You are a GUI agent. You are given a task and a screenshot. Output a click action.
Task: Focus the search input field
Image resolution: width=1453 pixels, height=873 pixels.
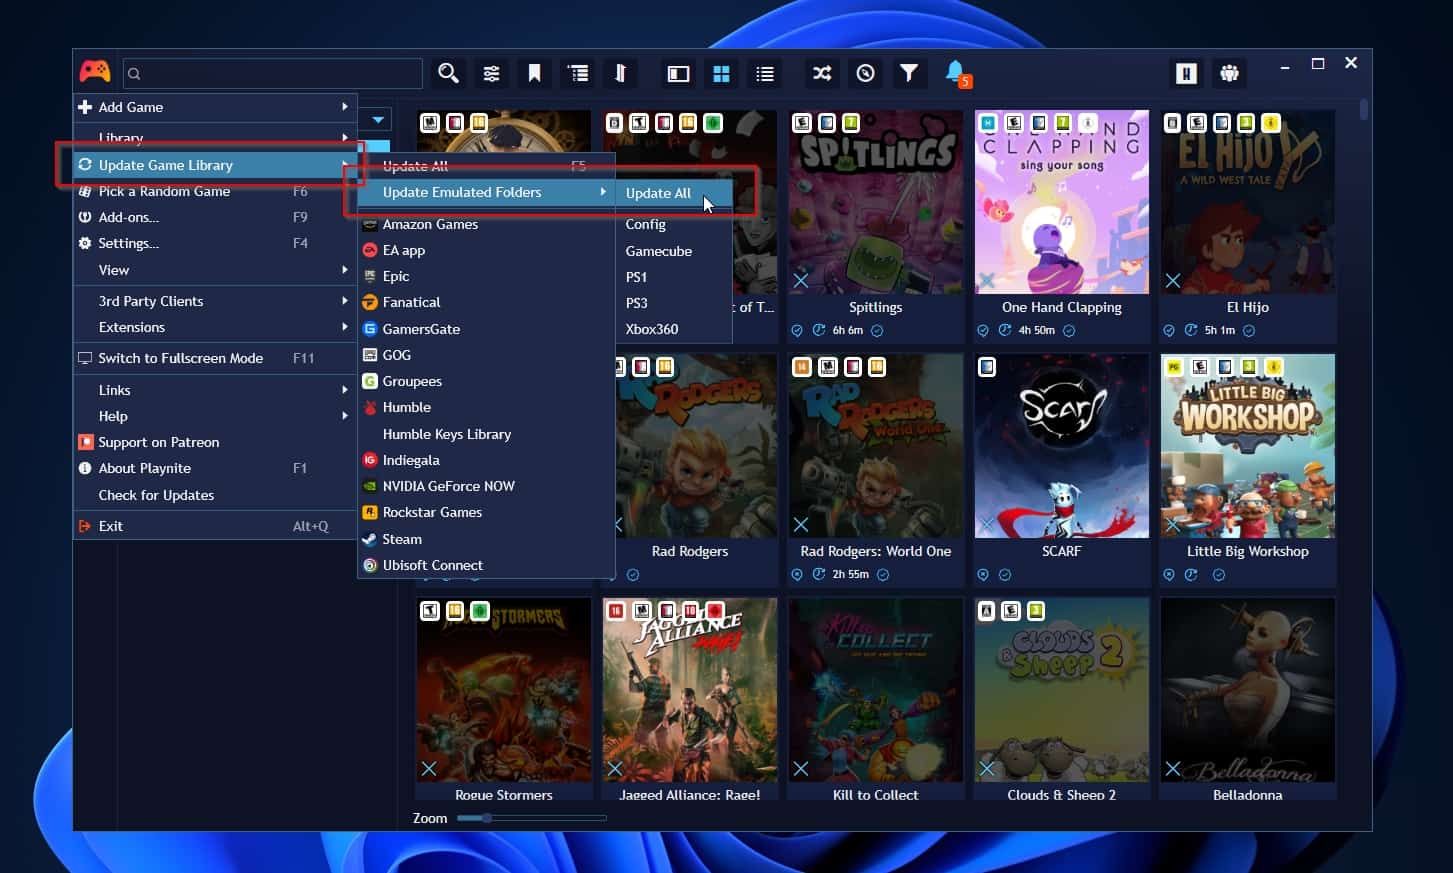[273, 73]
